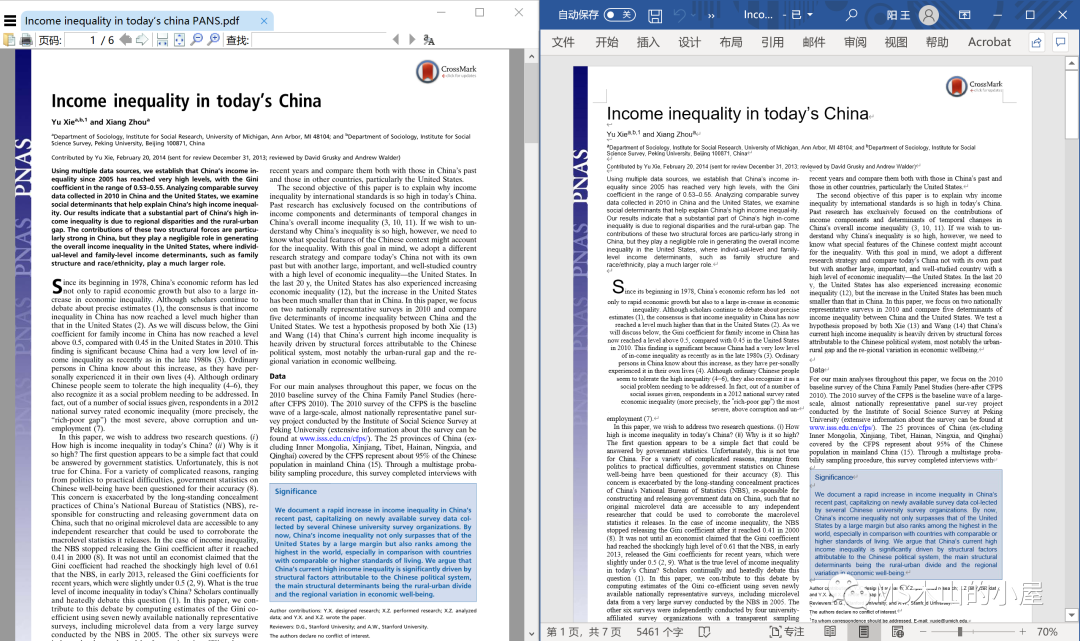Click the fit width icon in PDF viewer
Image resolution: width=1080 pixels, height=641 pixels.
tap(162, 40)
